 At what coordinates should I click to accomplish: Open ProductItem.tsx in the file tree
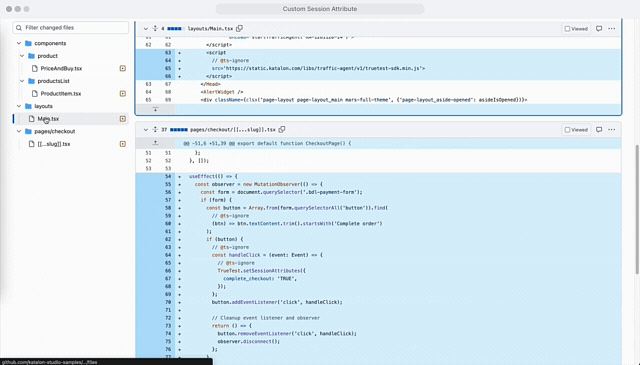click(61, 93)
